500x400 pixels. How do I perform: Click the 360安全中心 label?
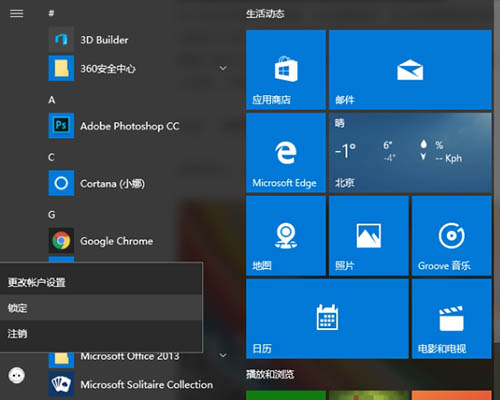(108, 69)
